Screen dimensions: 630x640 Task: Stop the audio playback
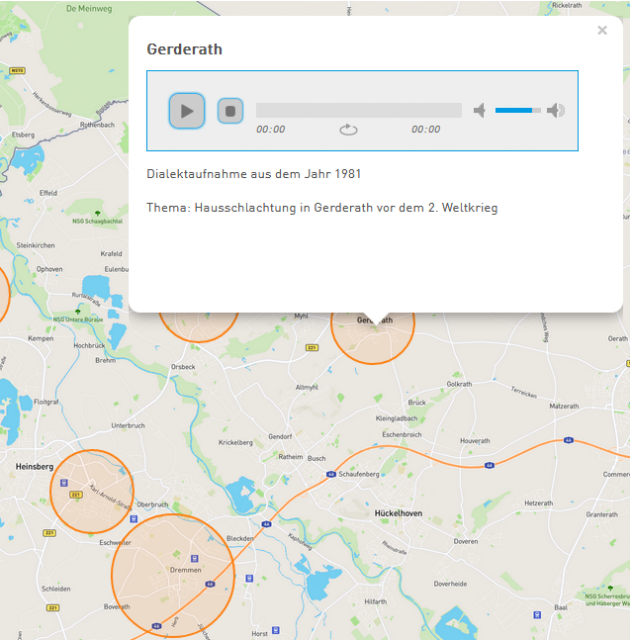click(230, 111)
